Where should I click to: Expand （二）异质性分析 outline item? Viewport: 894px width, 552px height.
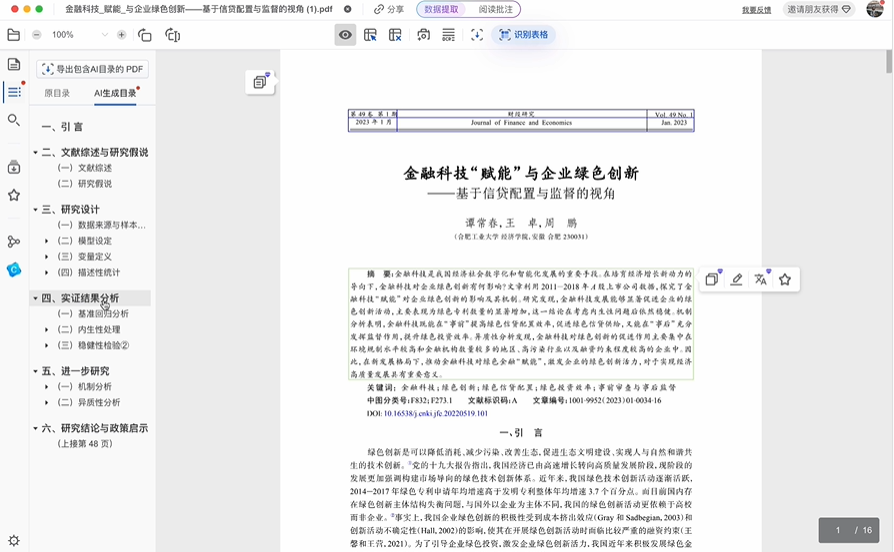tap(47, 403)
